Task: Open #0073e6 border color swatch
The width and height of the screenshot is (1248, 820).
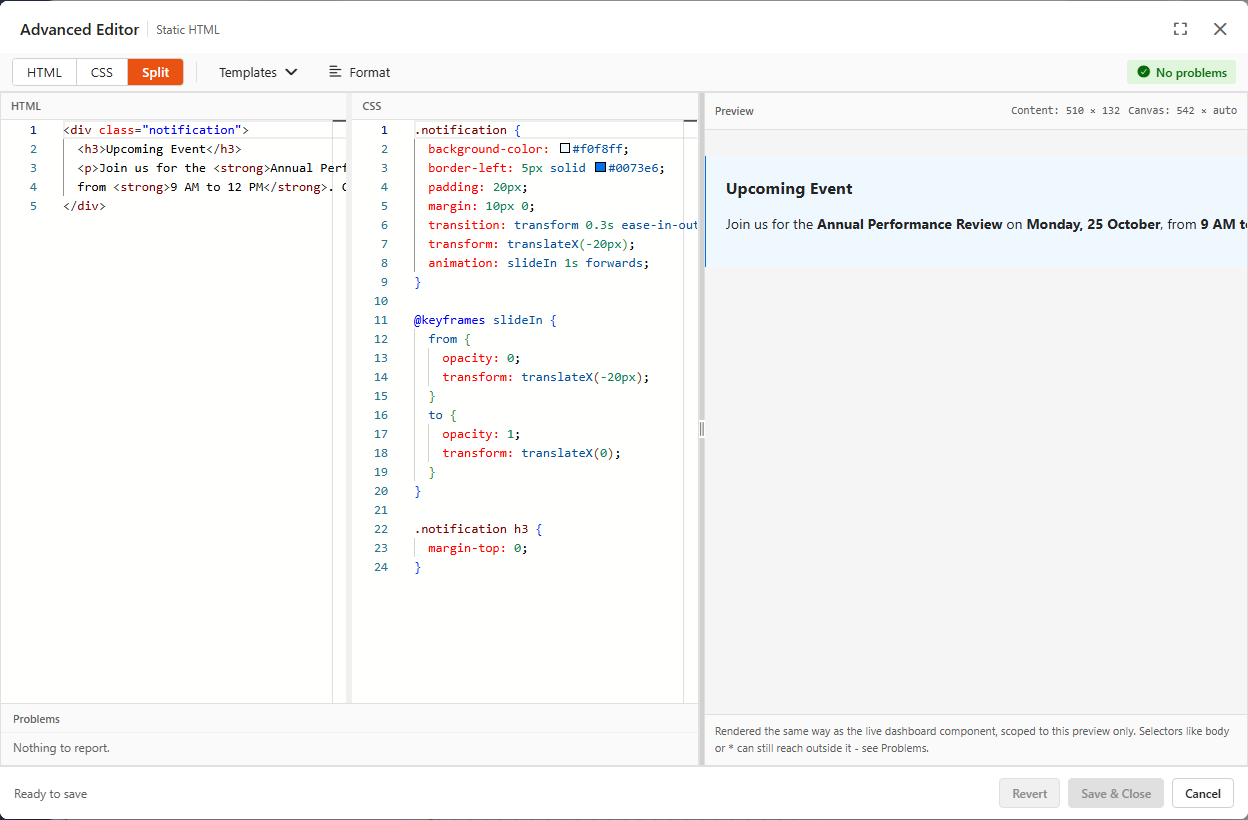Action: coord(600,167)
